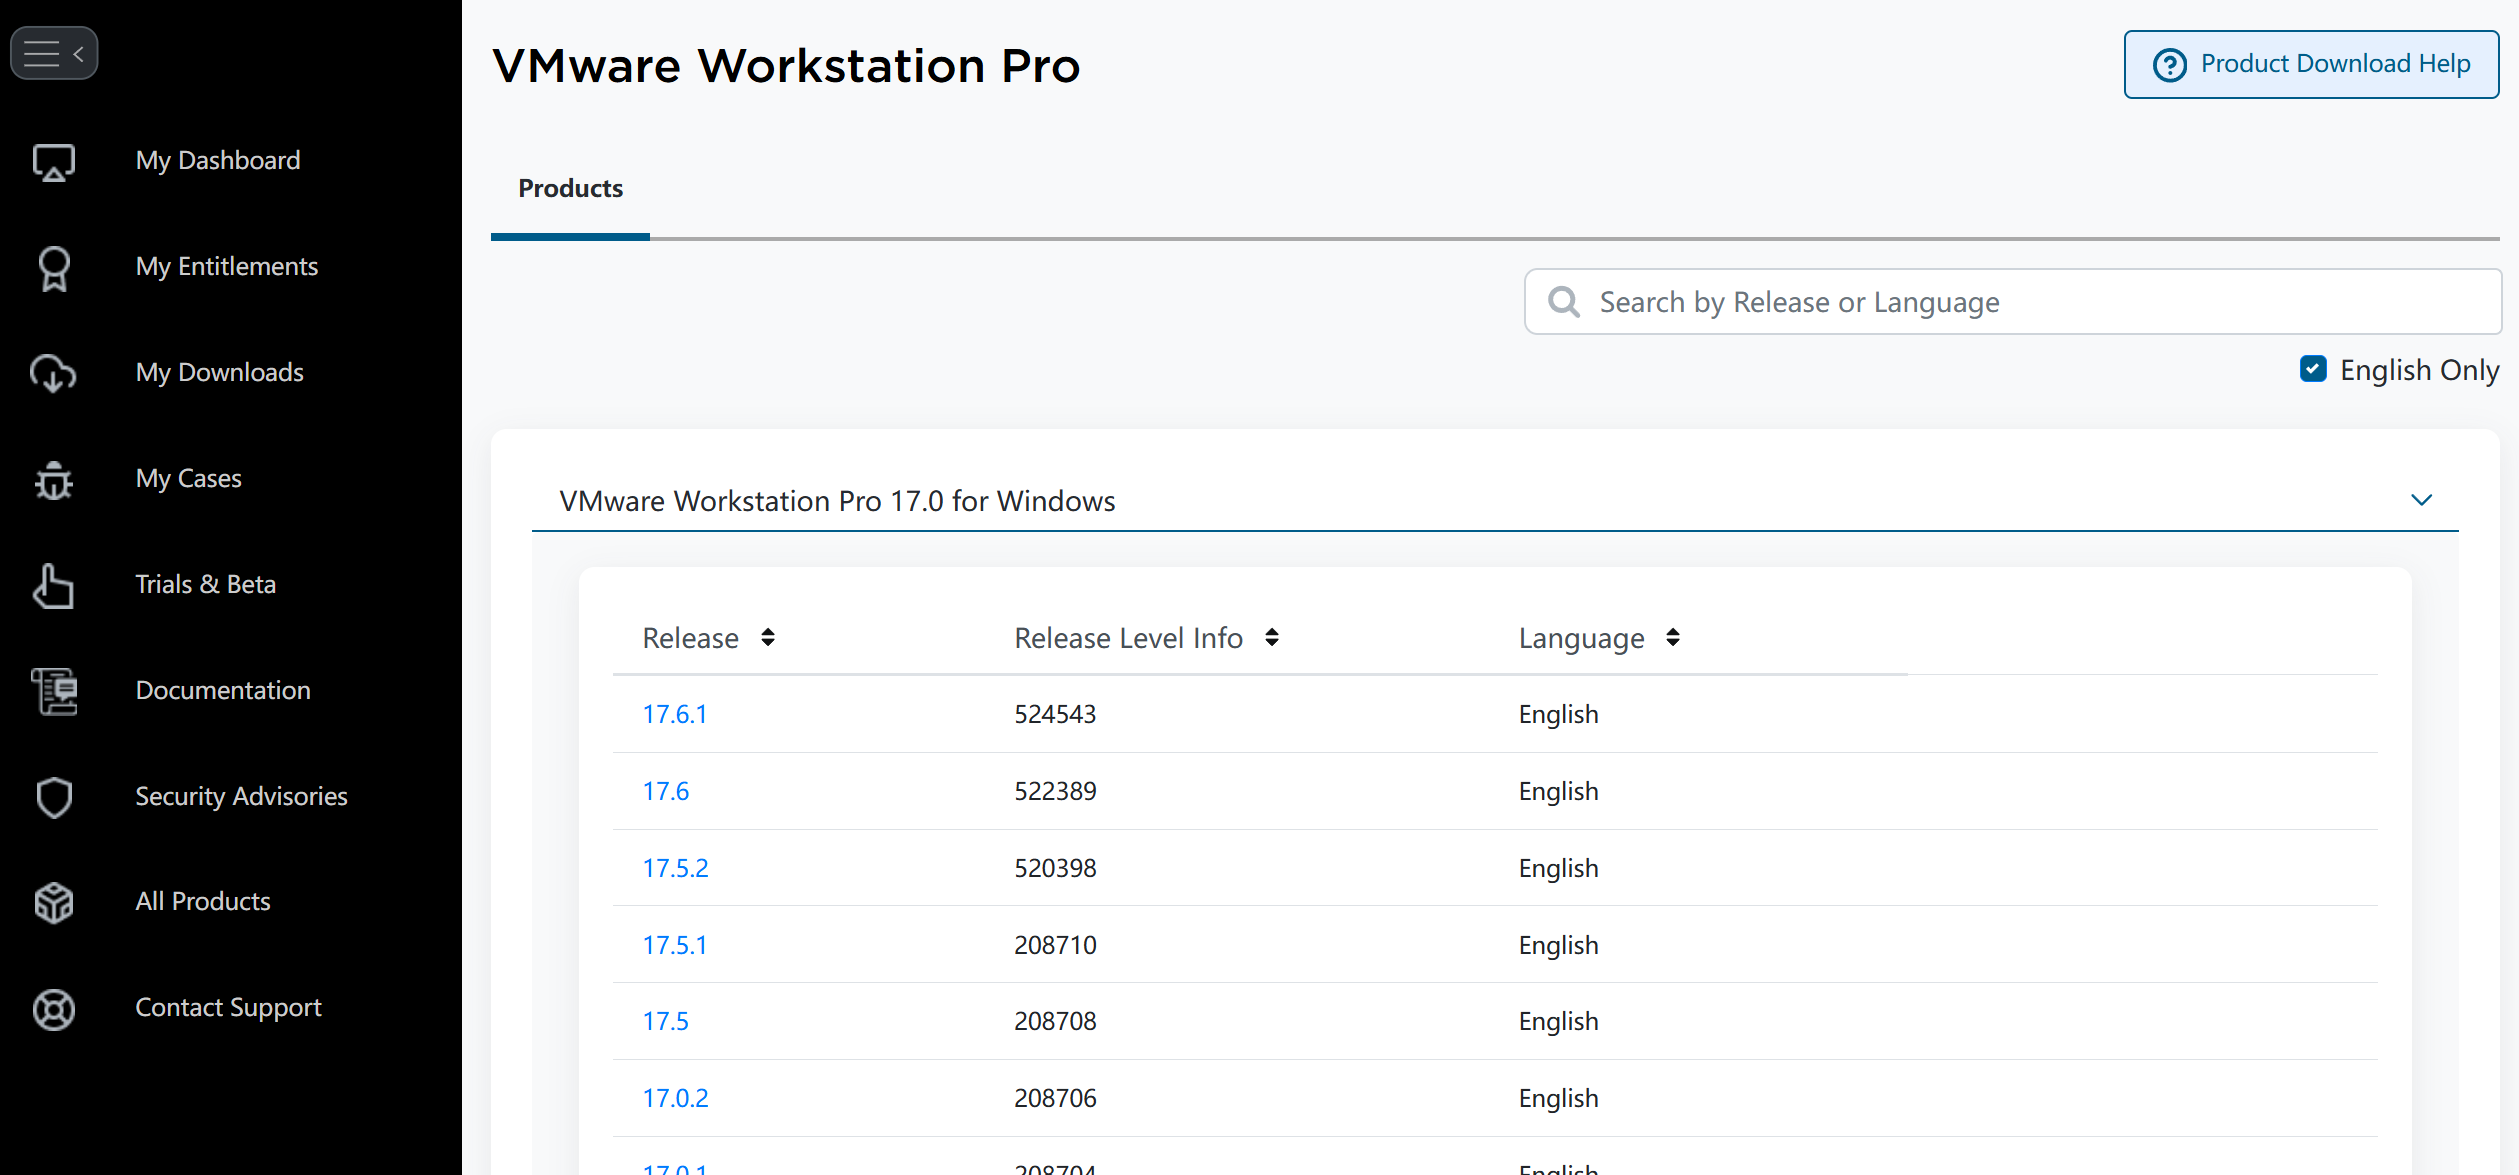The image size is (2519, 1175).
Task: Click the All Products cube icon
Action: coord(54,903)
